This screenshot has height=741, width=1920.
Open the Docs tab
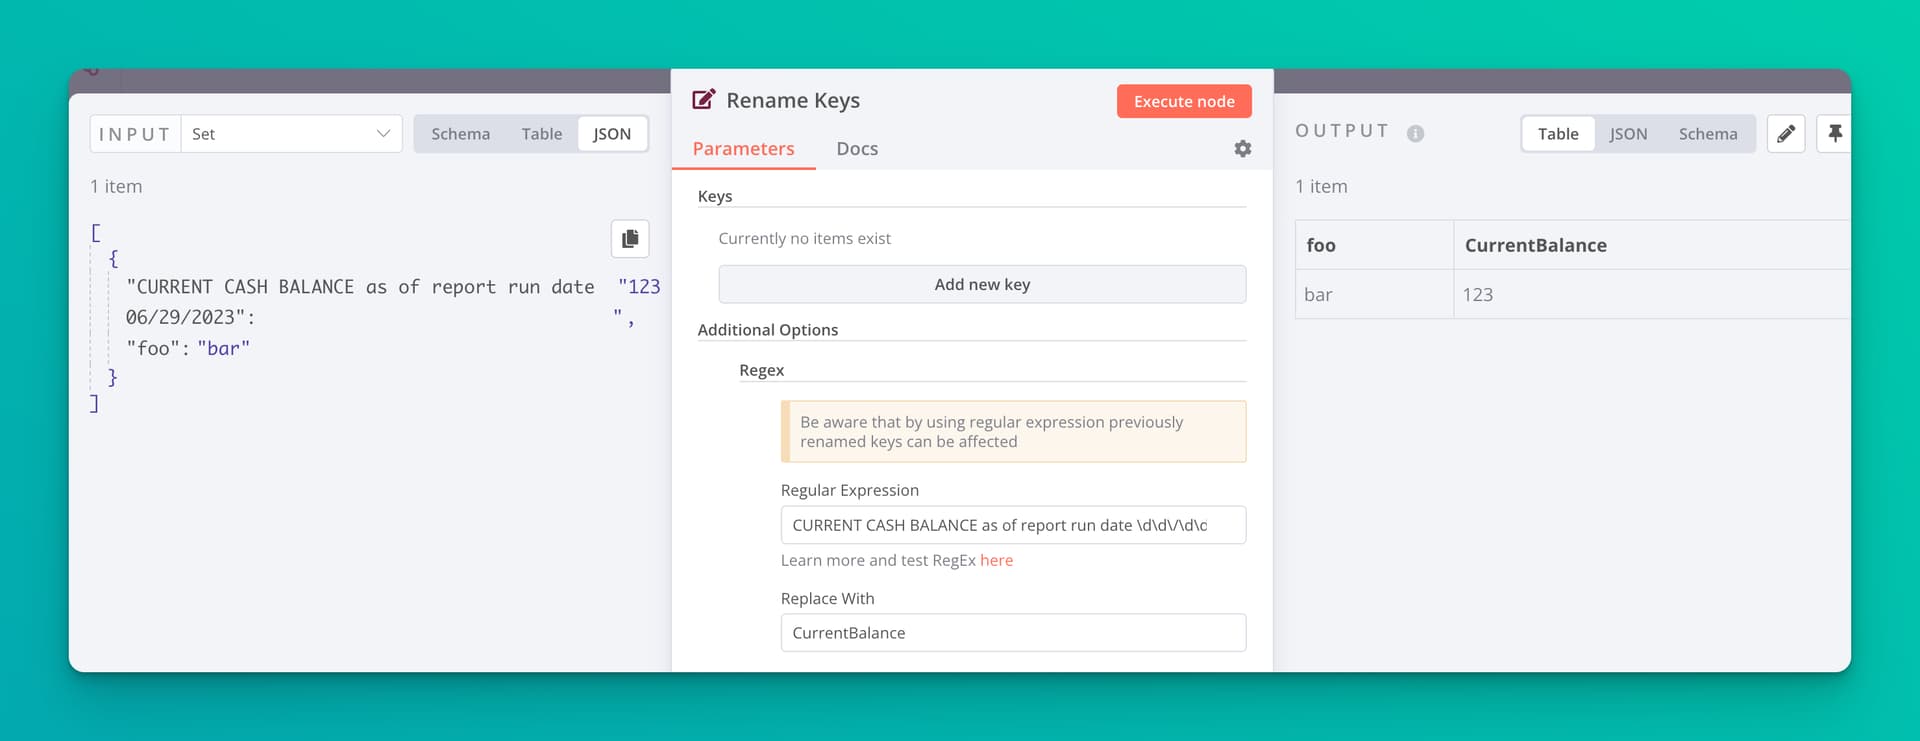point(857,148)
